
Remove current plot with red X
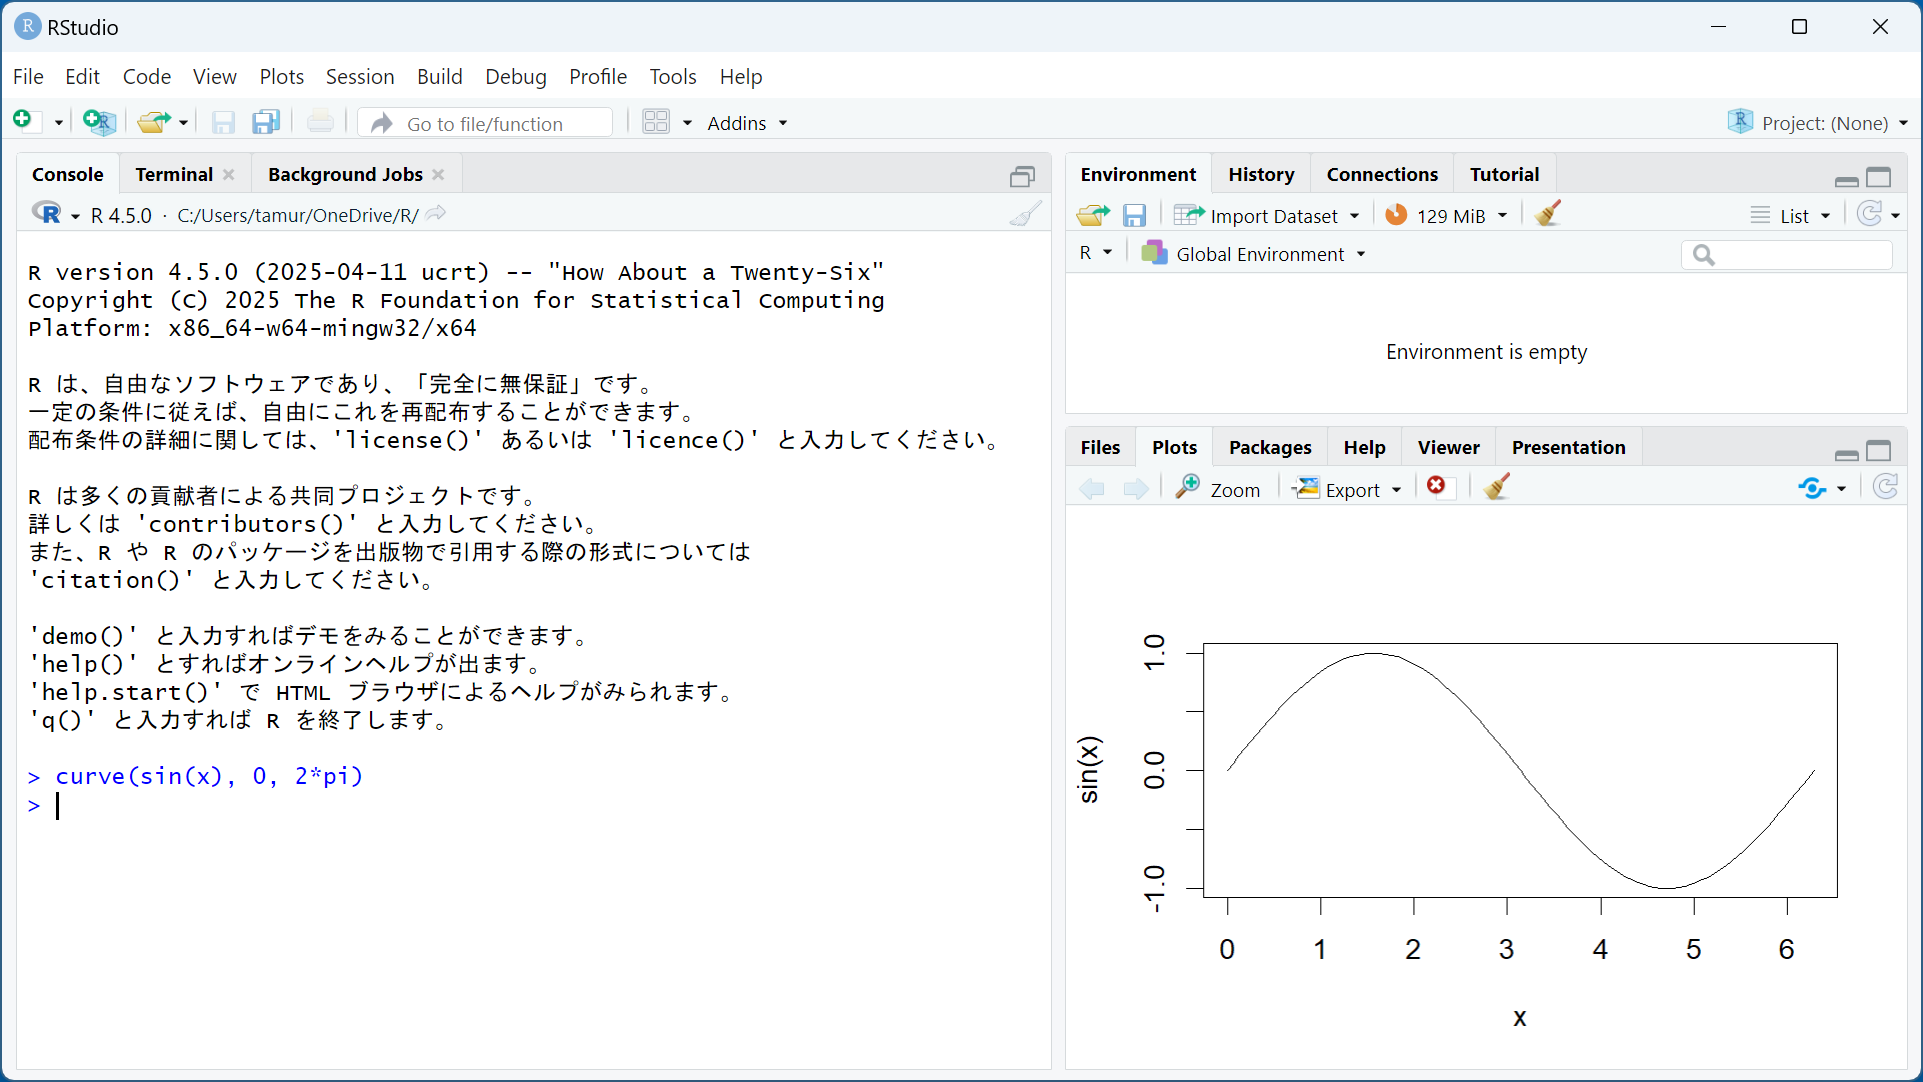(1436, 486)
